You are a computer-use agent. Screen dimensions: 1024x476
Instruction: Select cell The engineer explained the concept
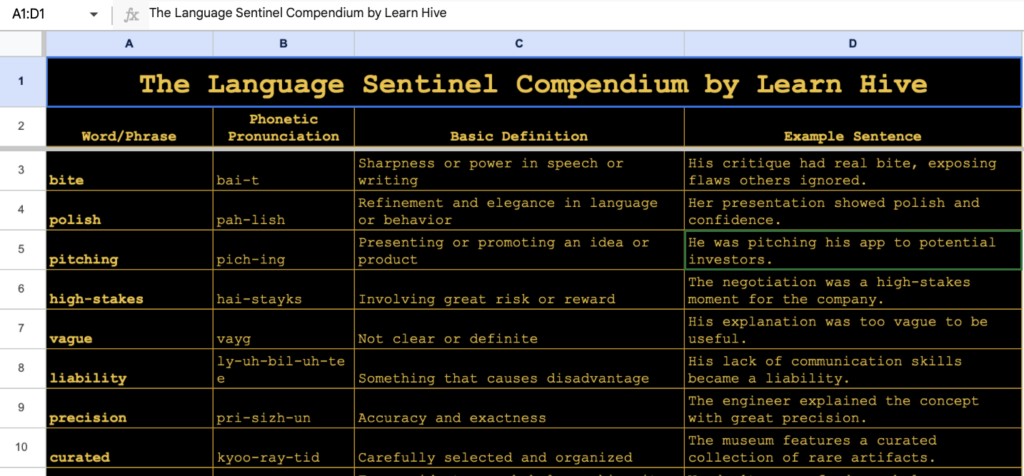[x=853, y=408]
